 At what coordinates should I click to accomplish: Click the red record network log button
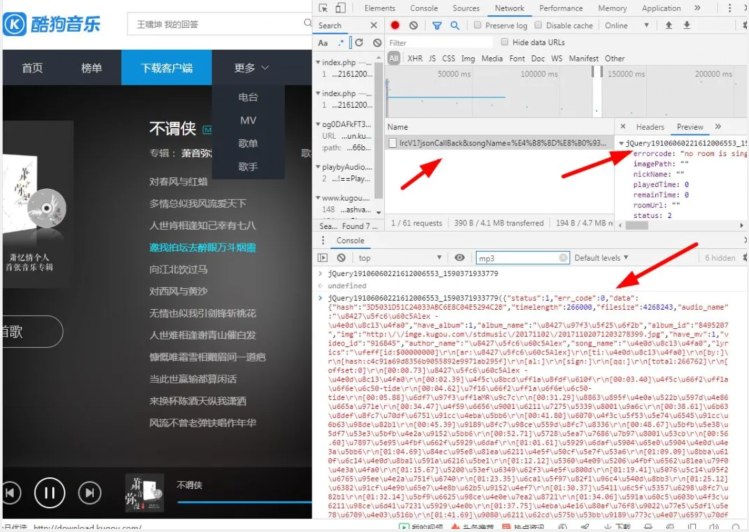click(x=395, y=25)
